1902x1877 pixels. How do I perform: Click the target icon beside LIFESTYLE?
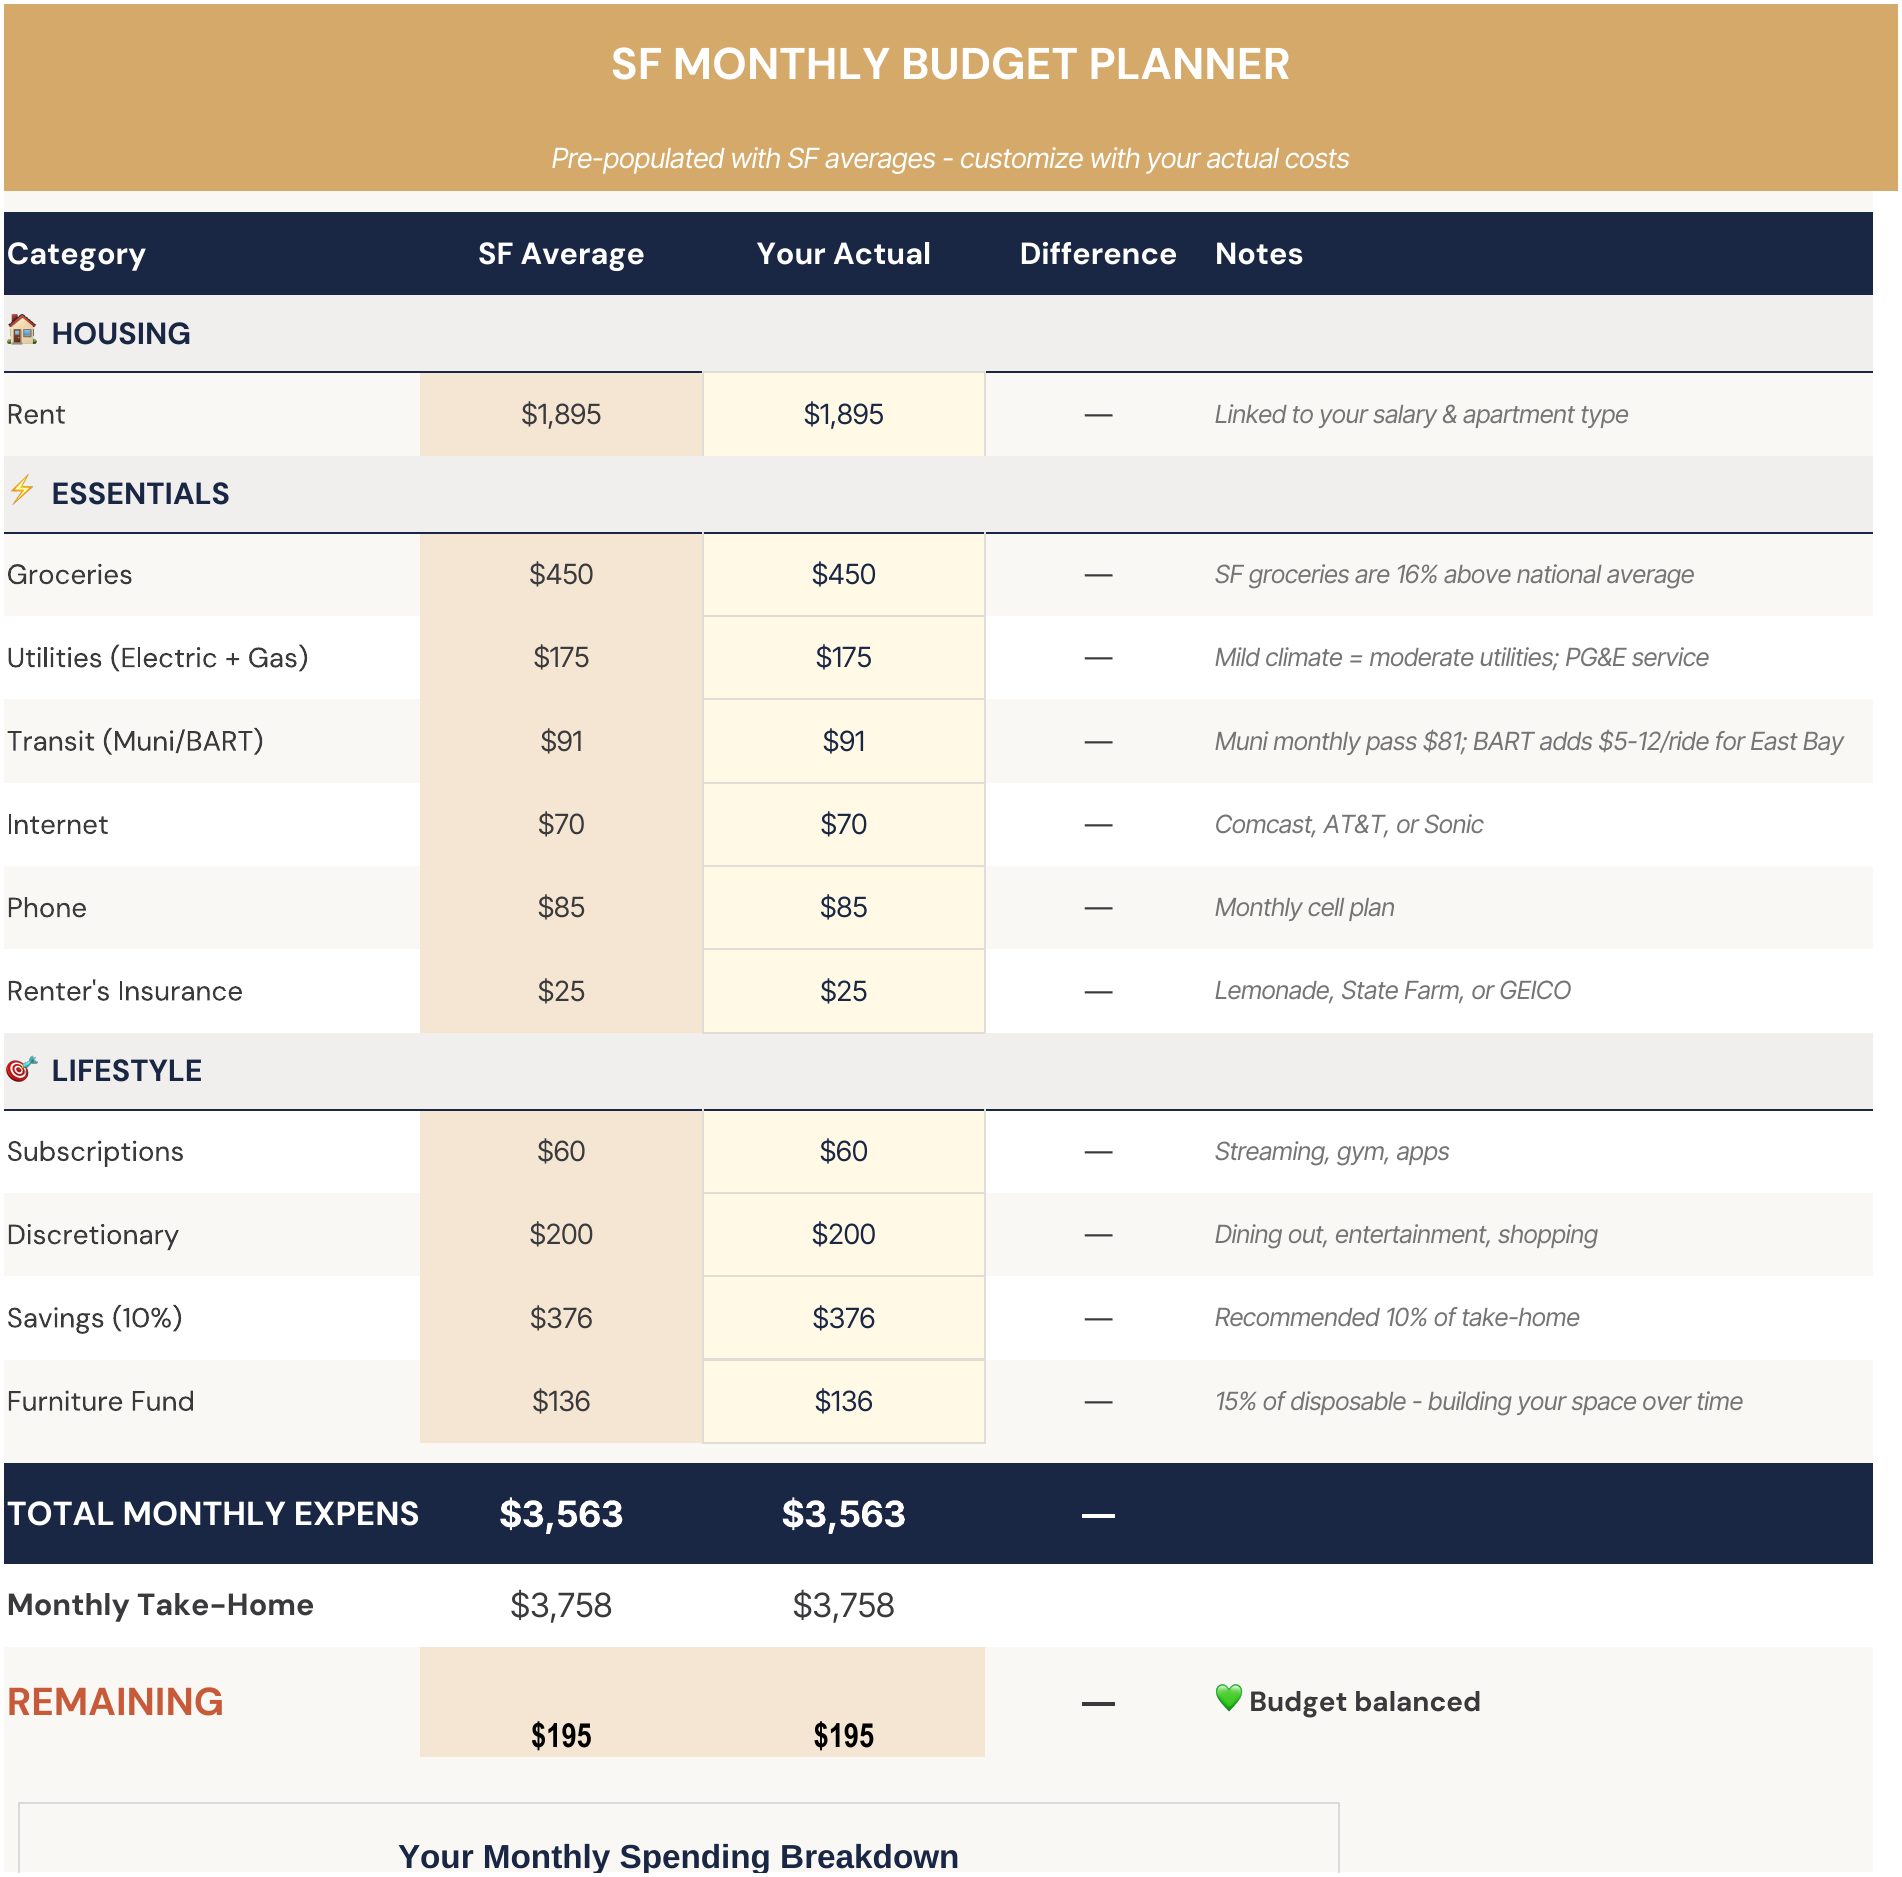(x=22, y=1069)
